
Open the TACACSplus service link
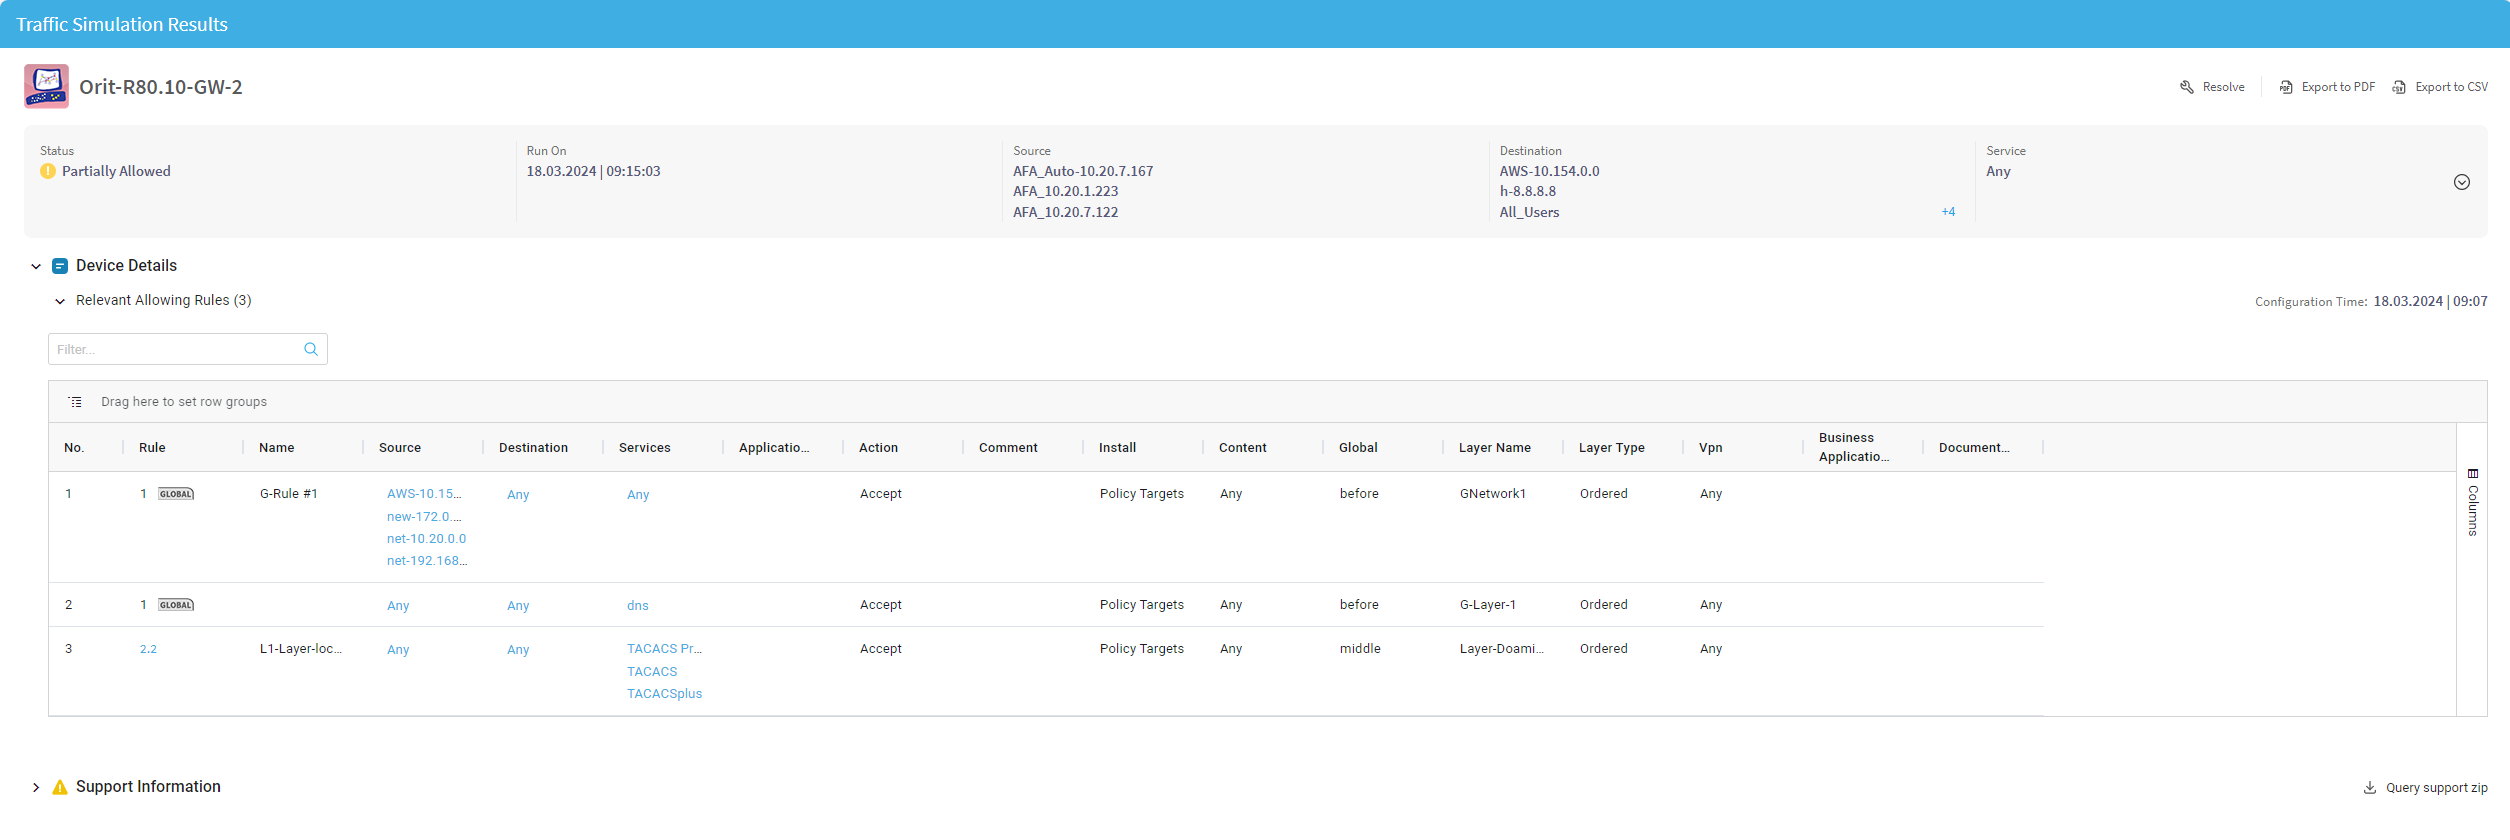(x=664, y=694)
